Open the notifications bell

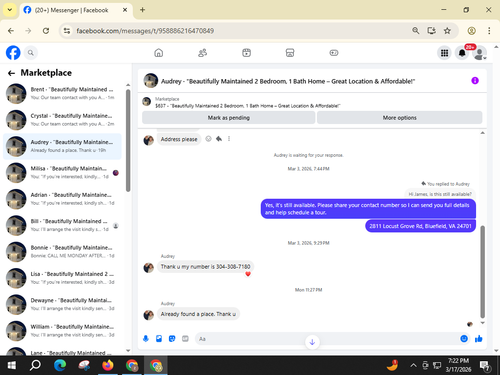(462, 53)
